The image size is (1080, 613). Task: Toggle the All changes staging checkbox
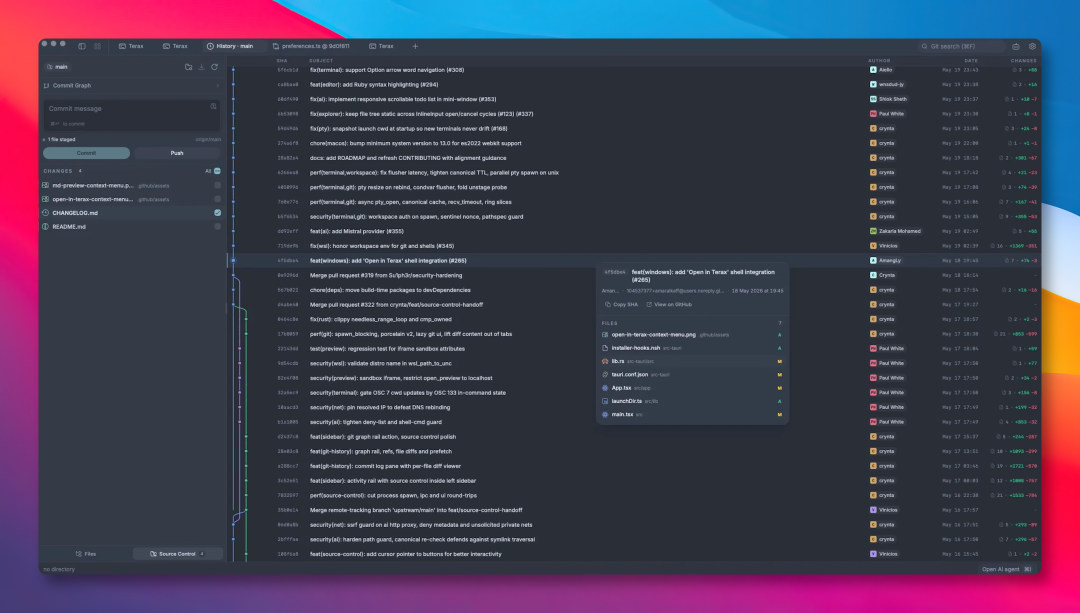[217, 171]
